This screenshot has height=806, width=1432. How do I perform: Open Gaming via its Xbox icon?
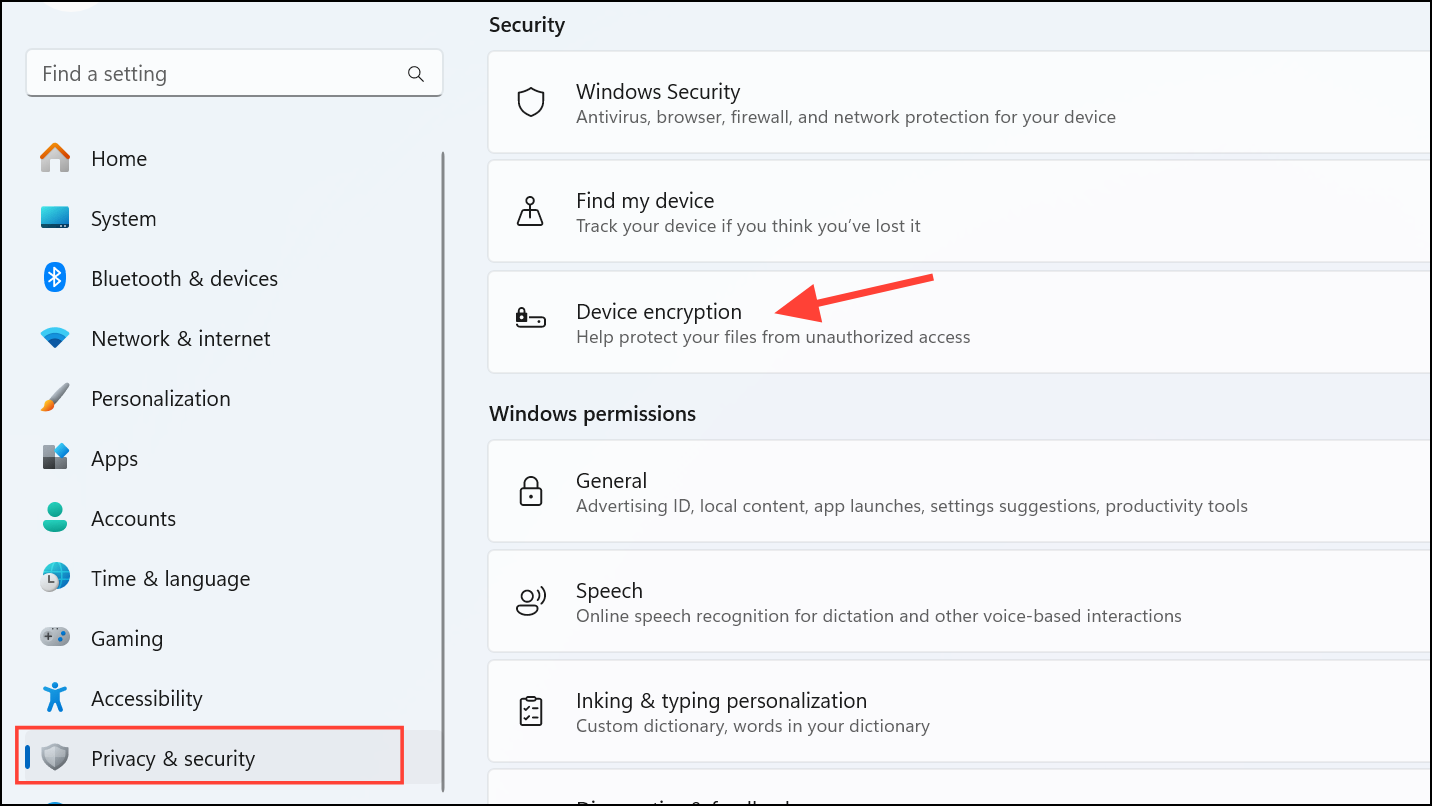click(x=54, y=638)
